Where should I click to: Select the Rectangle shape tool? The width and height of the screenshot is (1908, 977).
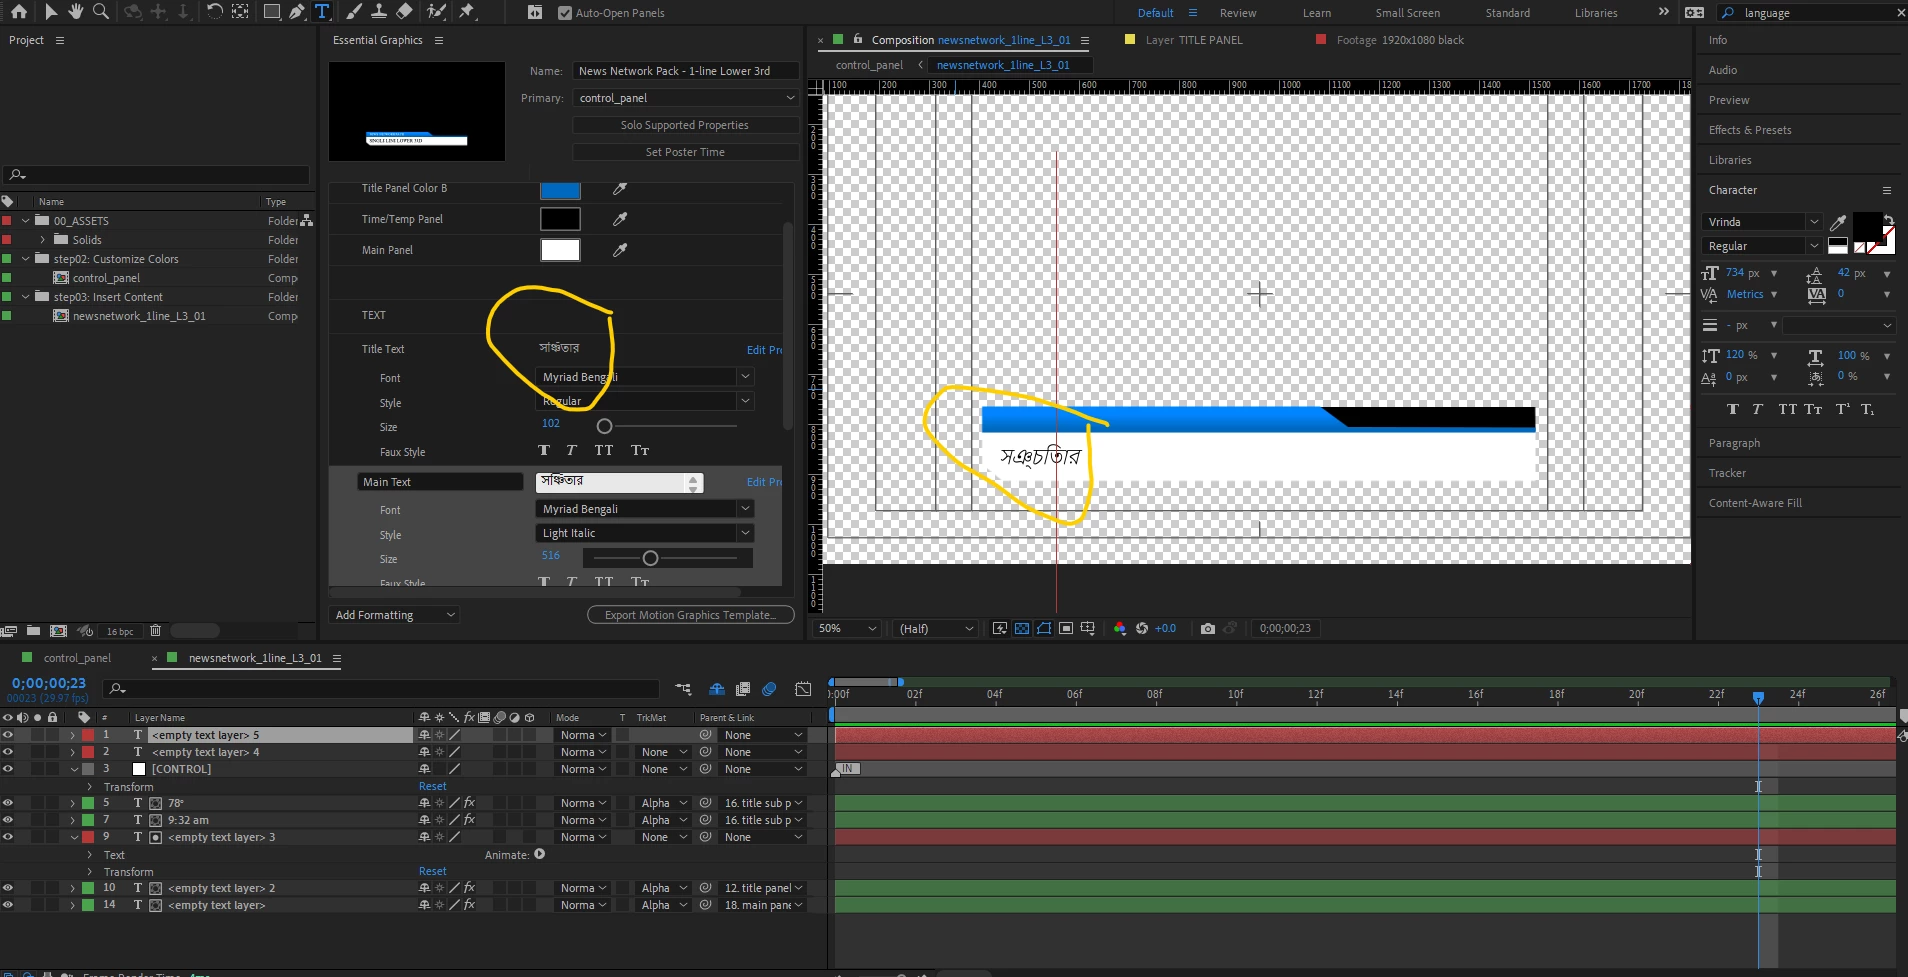[271, 12]
